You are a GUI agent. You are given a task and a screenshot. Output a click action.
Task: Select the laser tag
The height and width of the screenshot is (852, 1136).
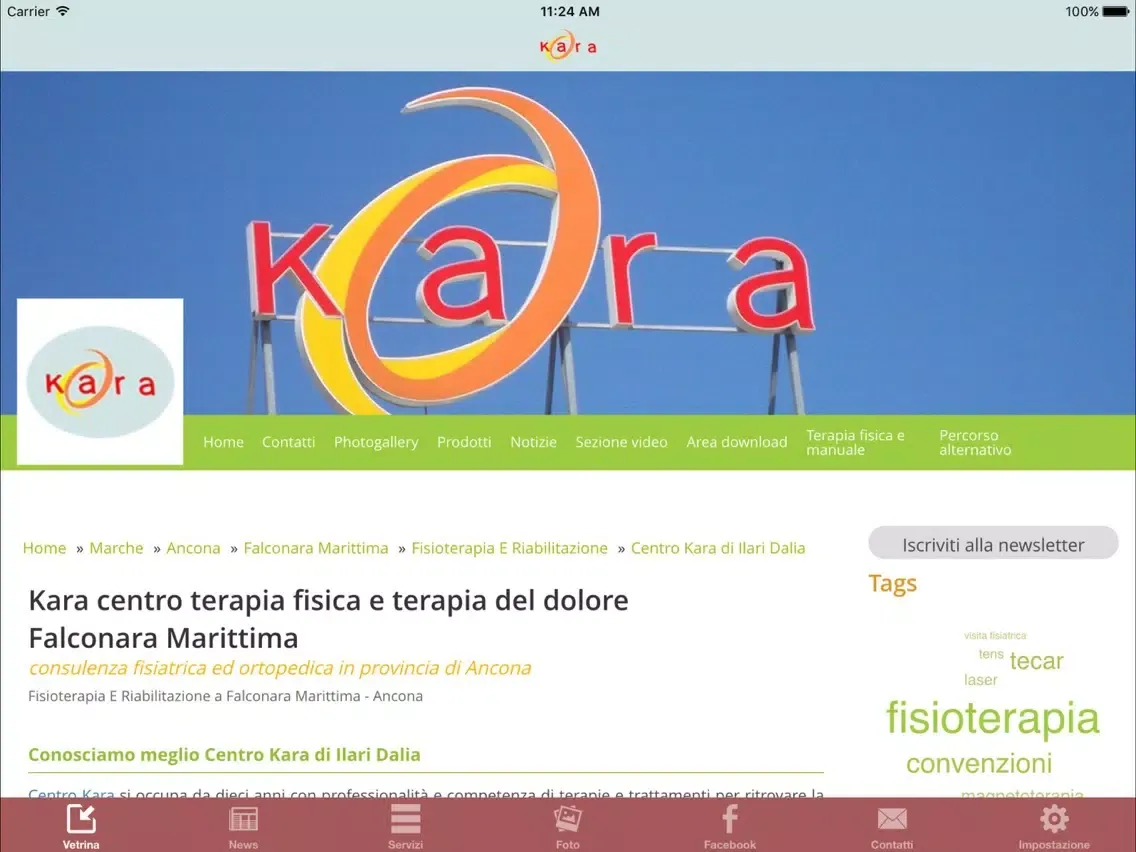pyautogui.click(x=980, y=680)
